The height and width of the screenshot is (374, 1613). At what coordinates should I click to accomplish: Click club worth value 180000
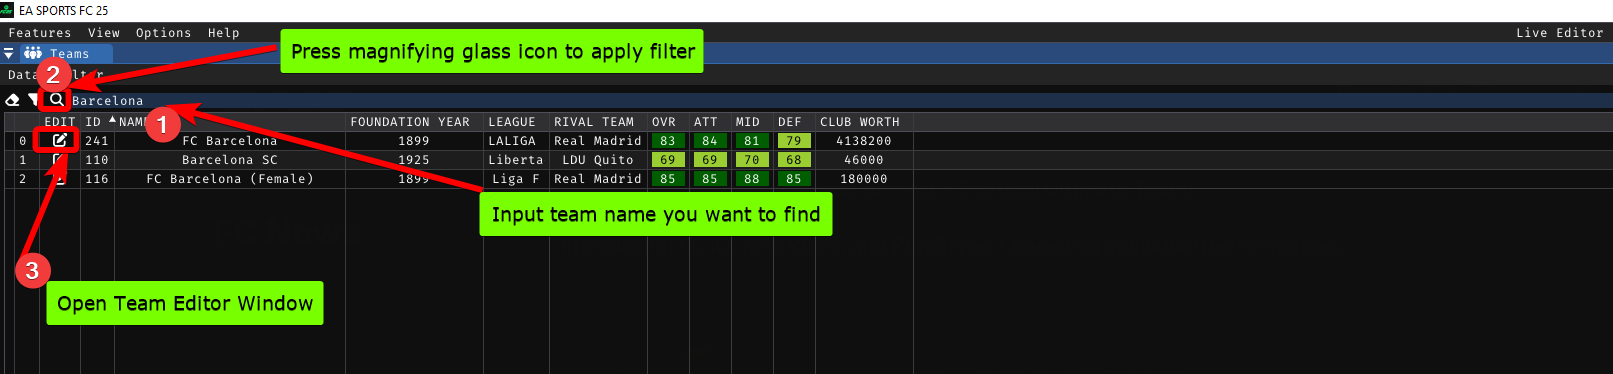point(864,179)
